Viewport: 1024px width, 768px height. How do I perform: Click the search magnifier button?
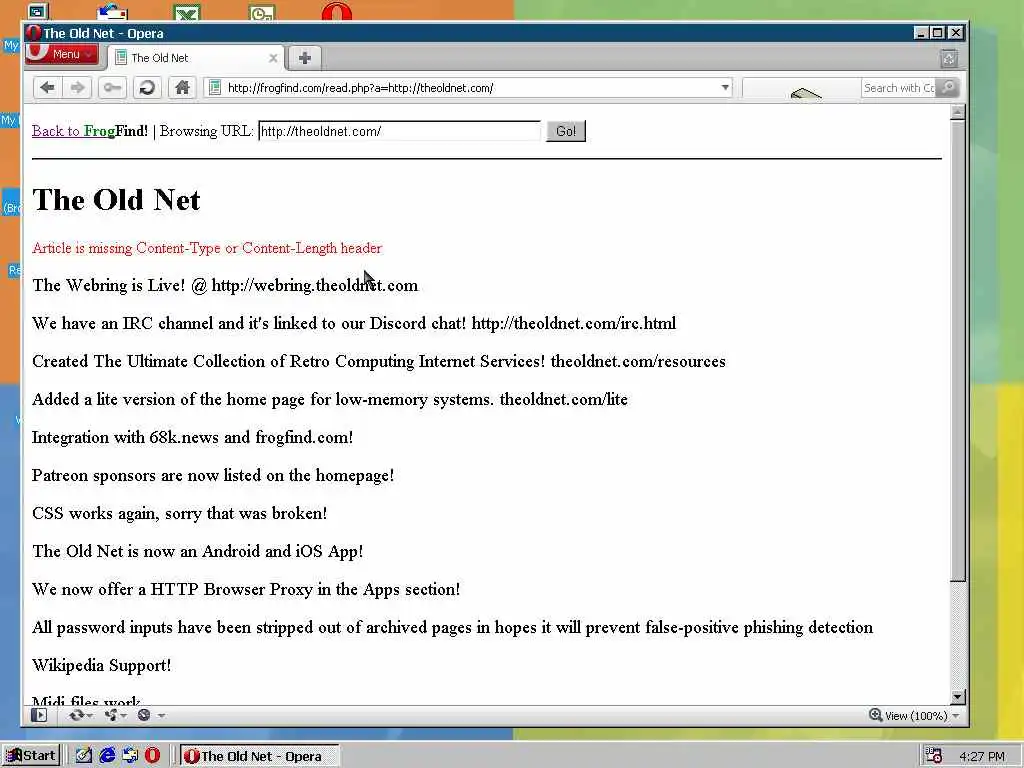click(948, 88)
